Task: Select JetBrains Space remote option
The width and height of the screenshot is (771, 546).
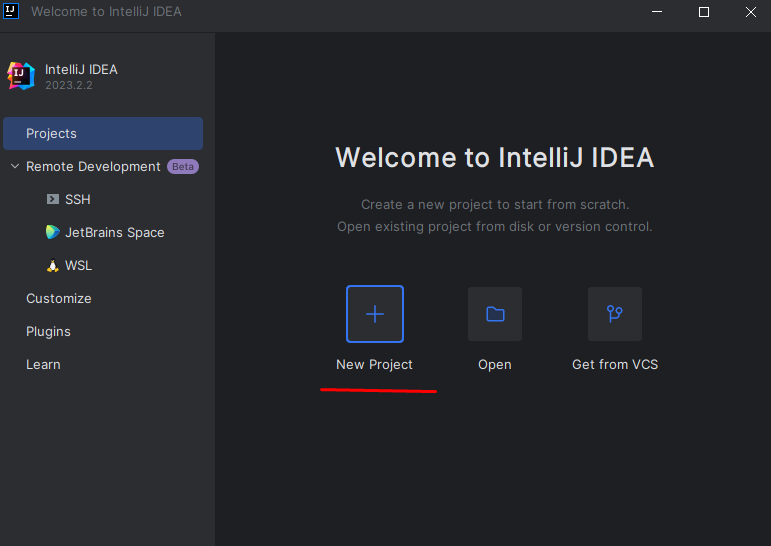Action: 115,232
